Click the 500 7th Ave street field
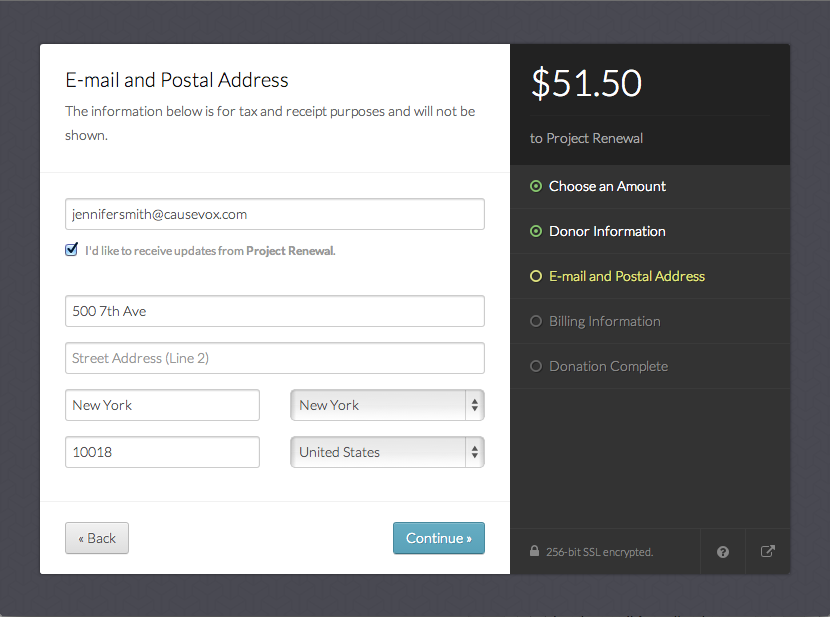Viewport: 830px width, 617px height. click(275, 311)
